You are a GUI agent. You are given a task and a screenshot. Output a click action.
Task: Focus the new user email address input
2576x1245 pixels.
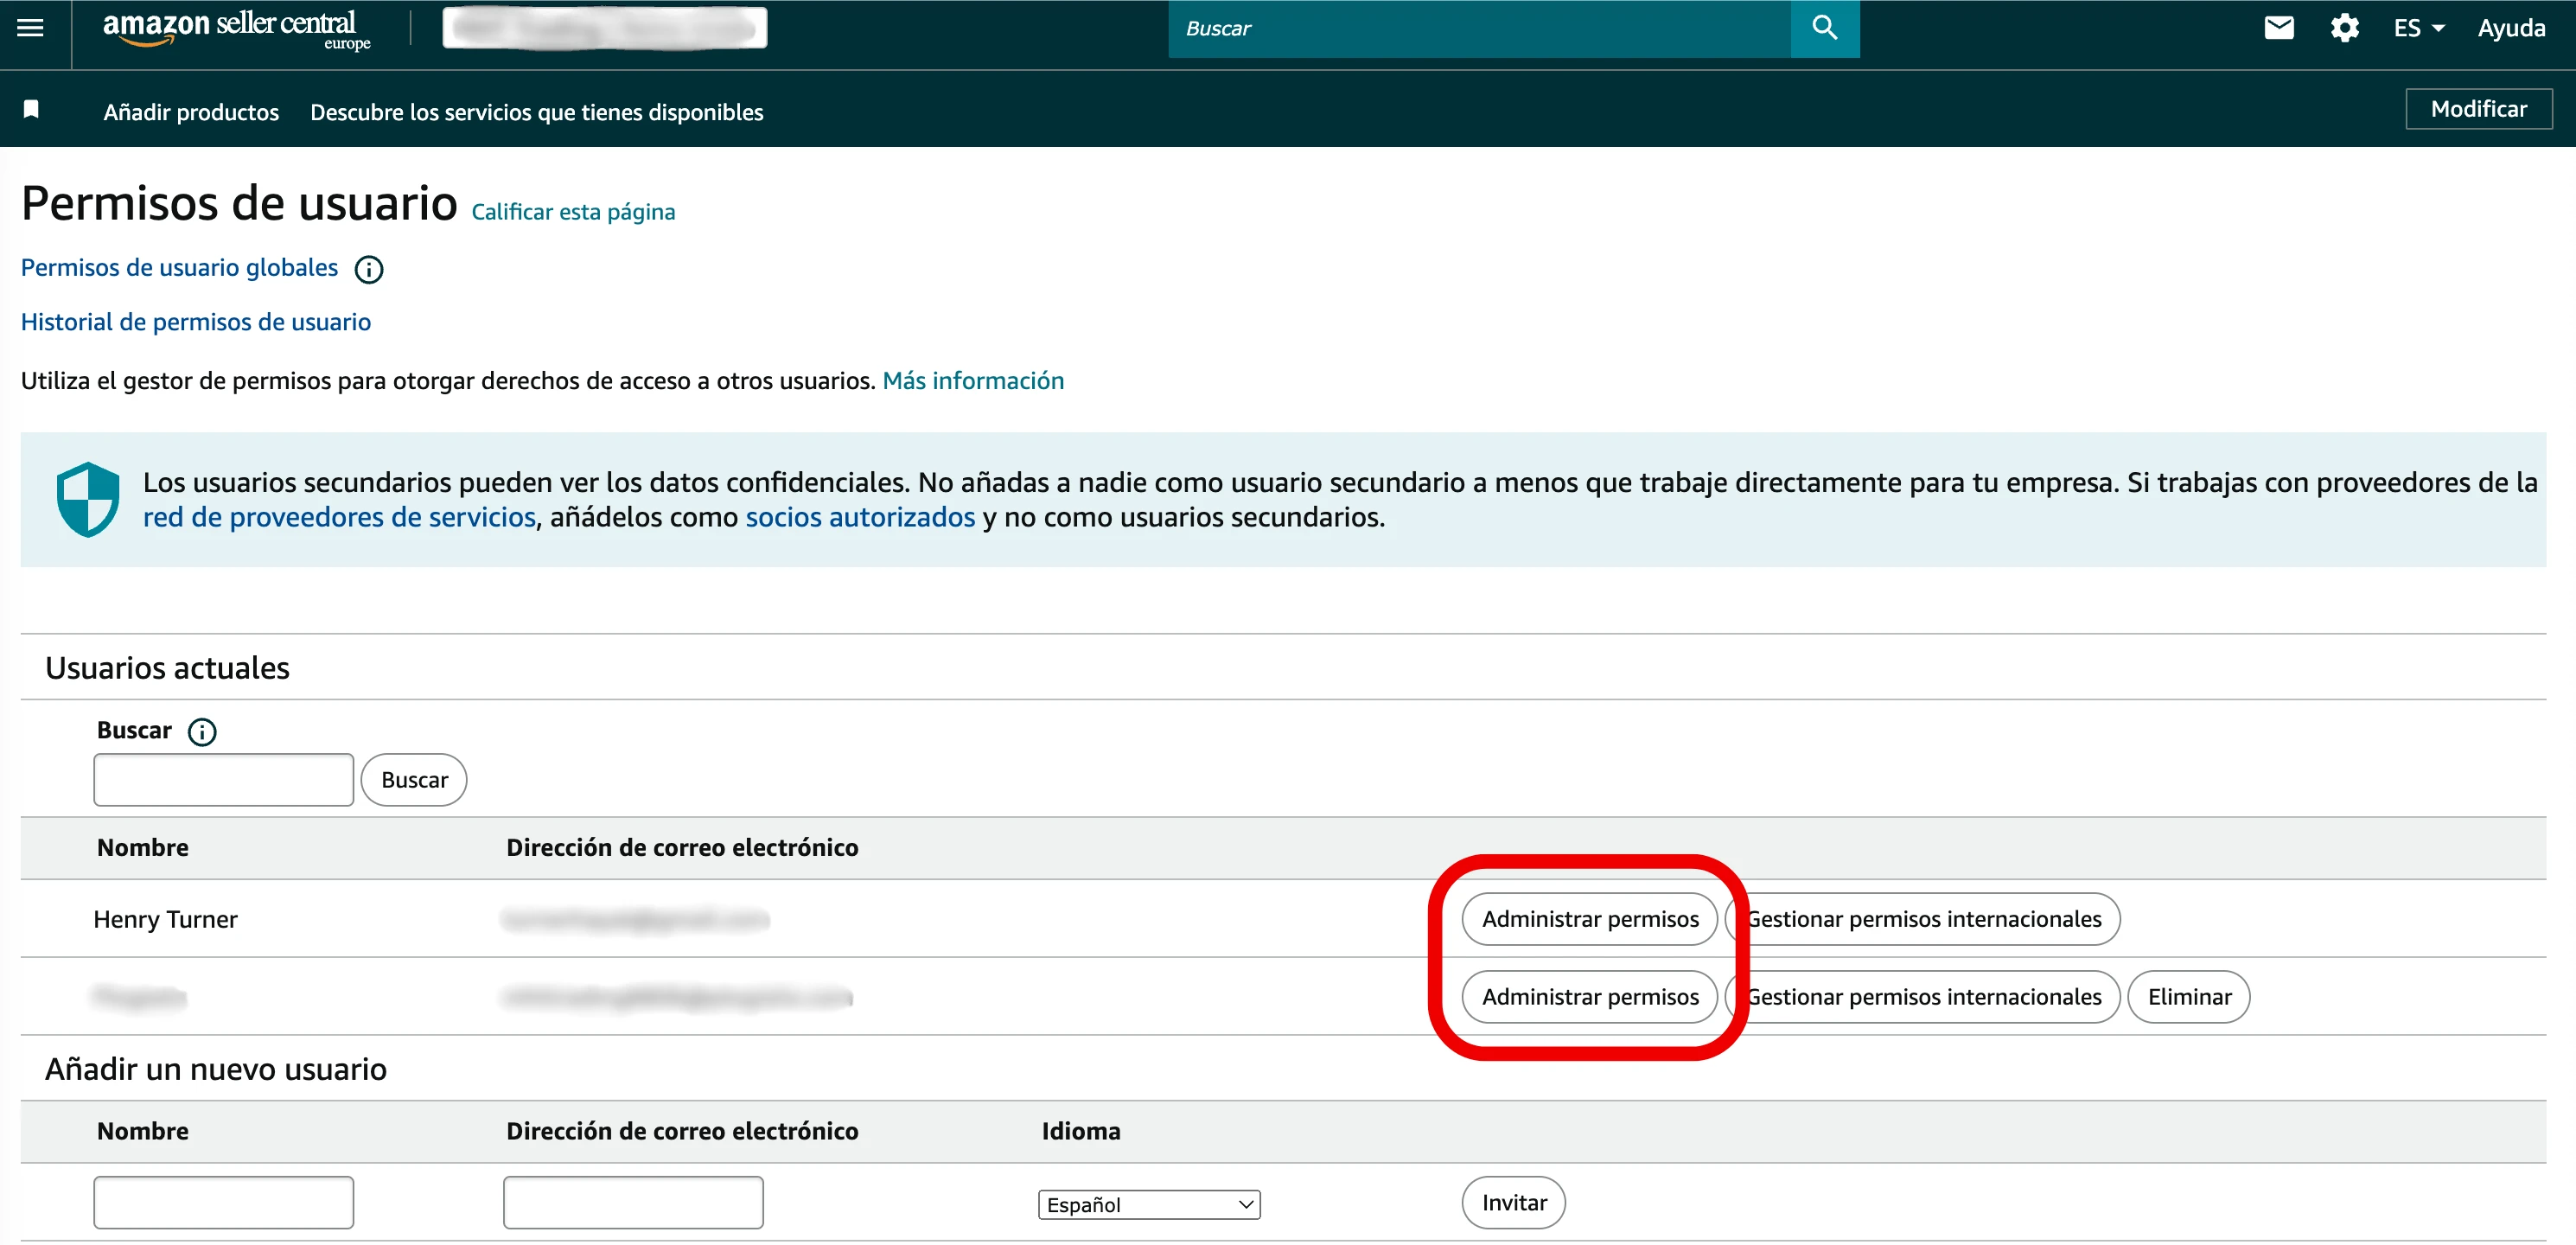pyautogui.click(x=633, y=1203)
